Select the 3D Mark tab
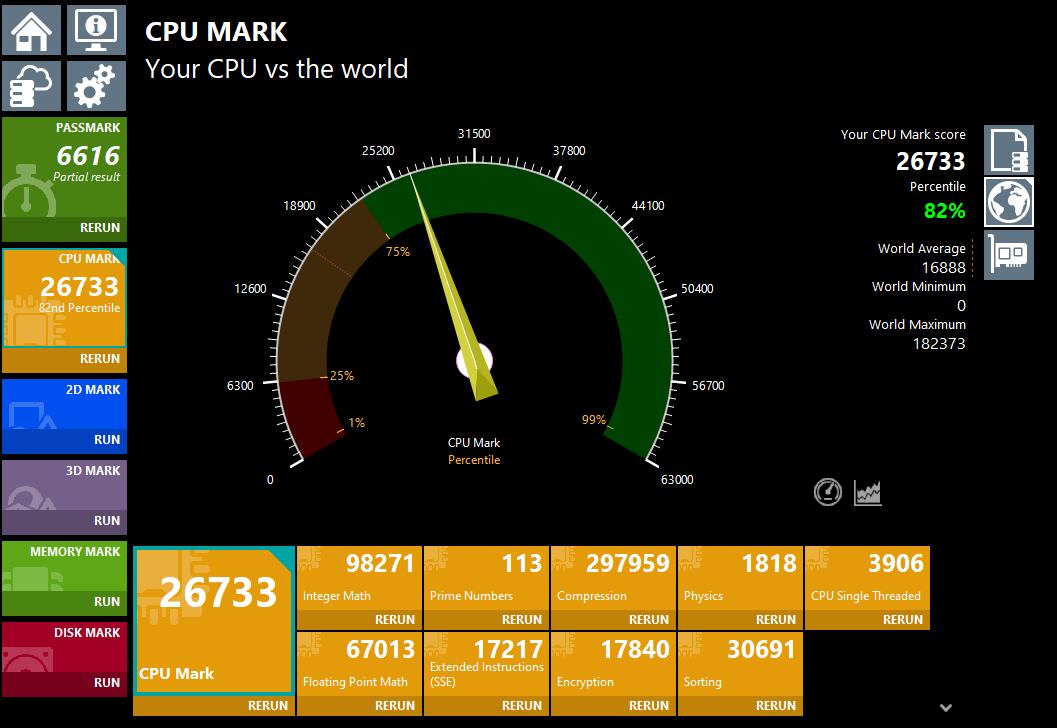Viewport: 1057px width, 728px height. (x=64, y=486)
